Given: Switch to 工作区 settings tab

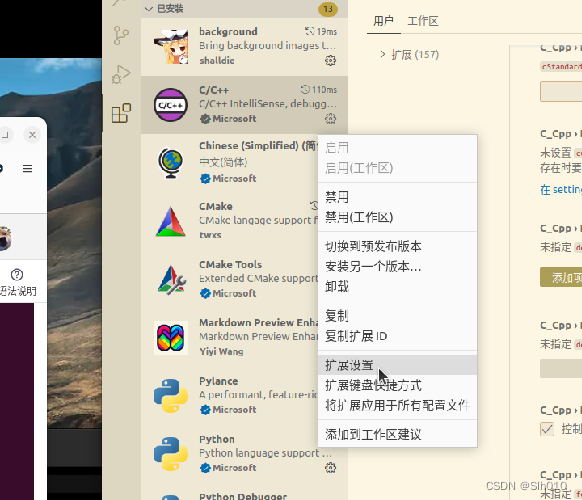Looking at the screenshot, I should point(423,21).
